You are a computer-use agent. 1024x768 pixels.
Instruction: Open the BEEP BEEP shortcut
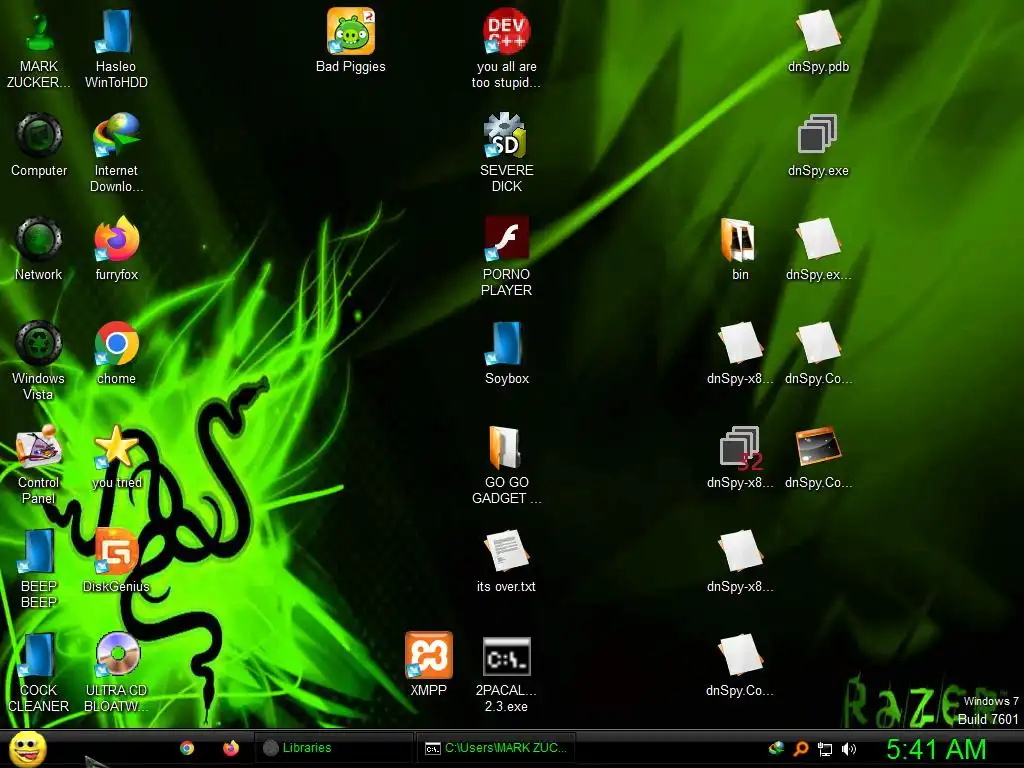(x=39, y=568)
